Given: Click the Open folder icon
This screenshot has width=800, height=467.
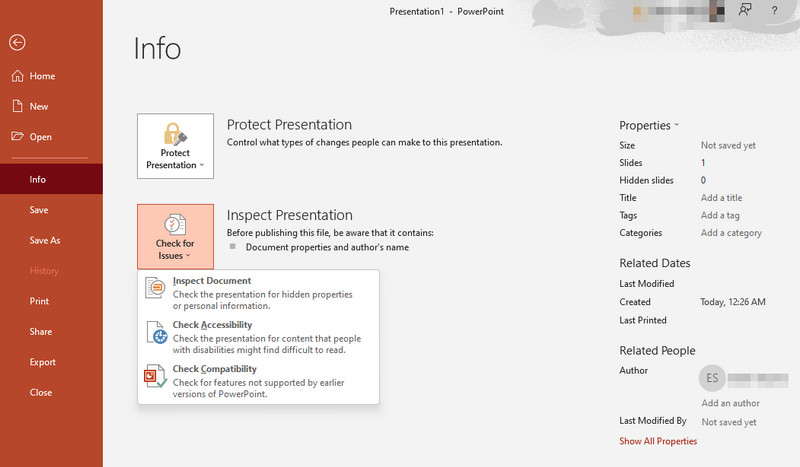Looking at the screenshot, I should [17, 137].
